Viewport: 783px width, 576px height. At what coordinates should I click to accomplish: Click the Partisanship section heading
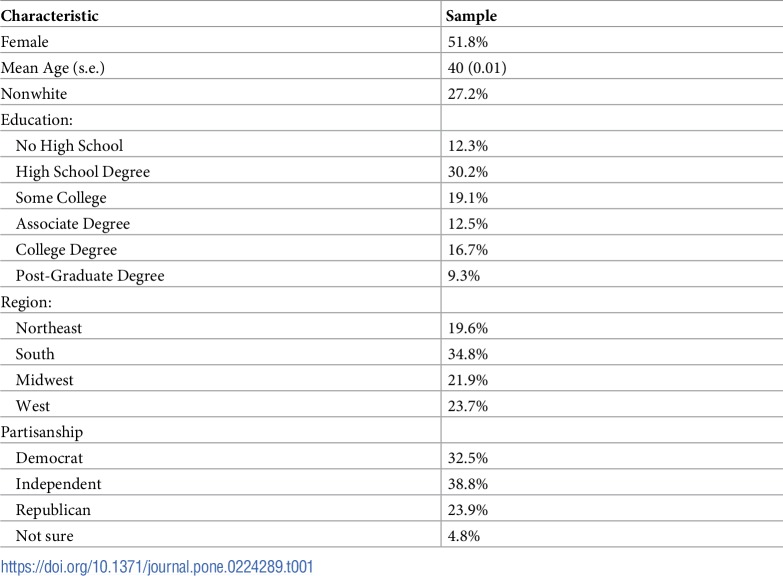coord(41,432)
